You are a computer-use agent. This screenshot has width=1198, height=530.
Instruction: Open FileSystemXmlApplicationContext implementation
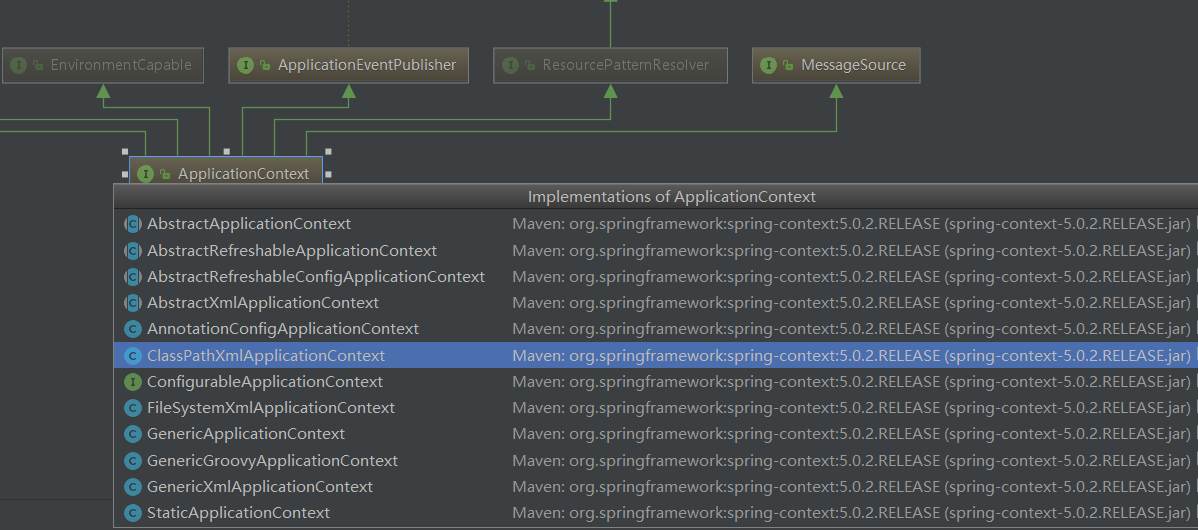(271, 408)
